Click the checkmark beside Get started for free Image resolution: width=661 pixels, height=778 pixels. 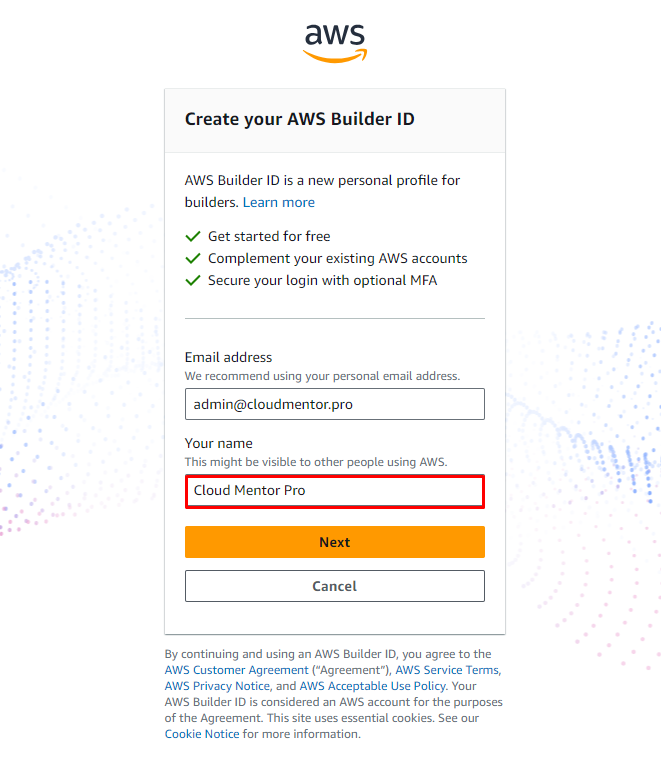point(193,237)
